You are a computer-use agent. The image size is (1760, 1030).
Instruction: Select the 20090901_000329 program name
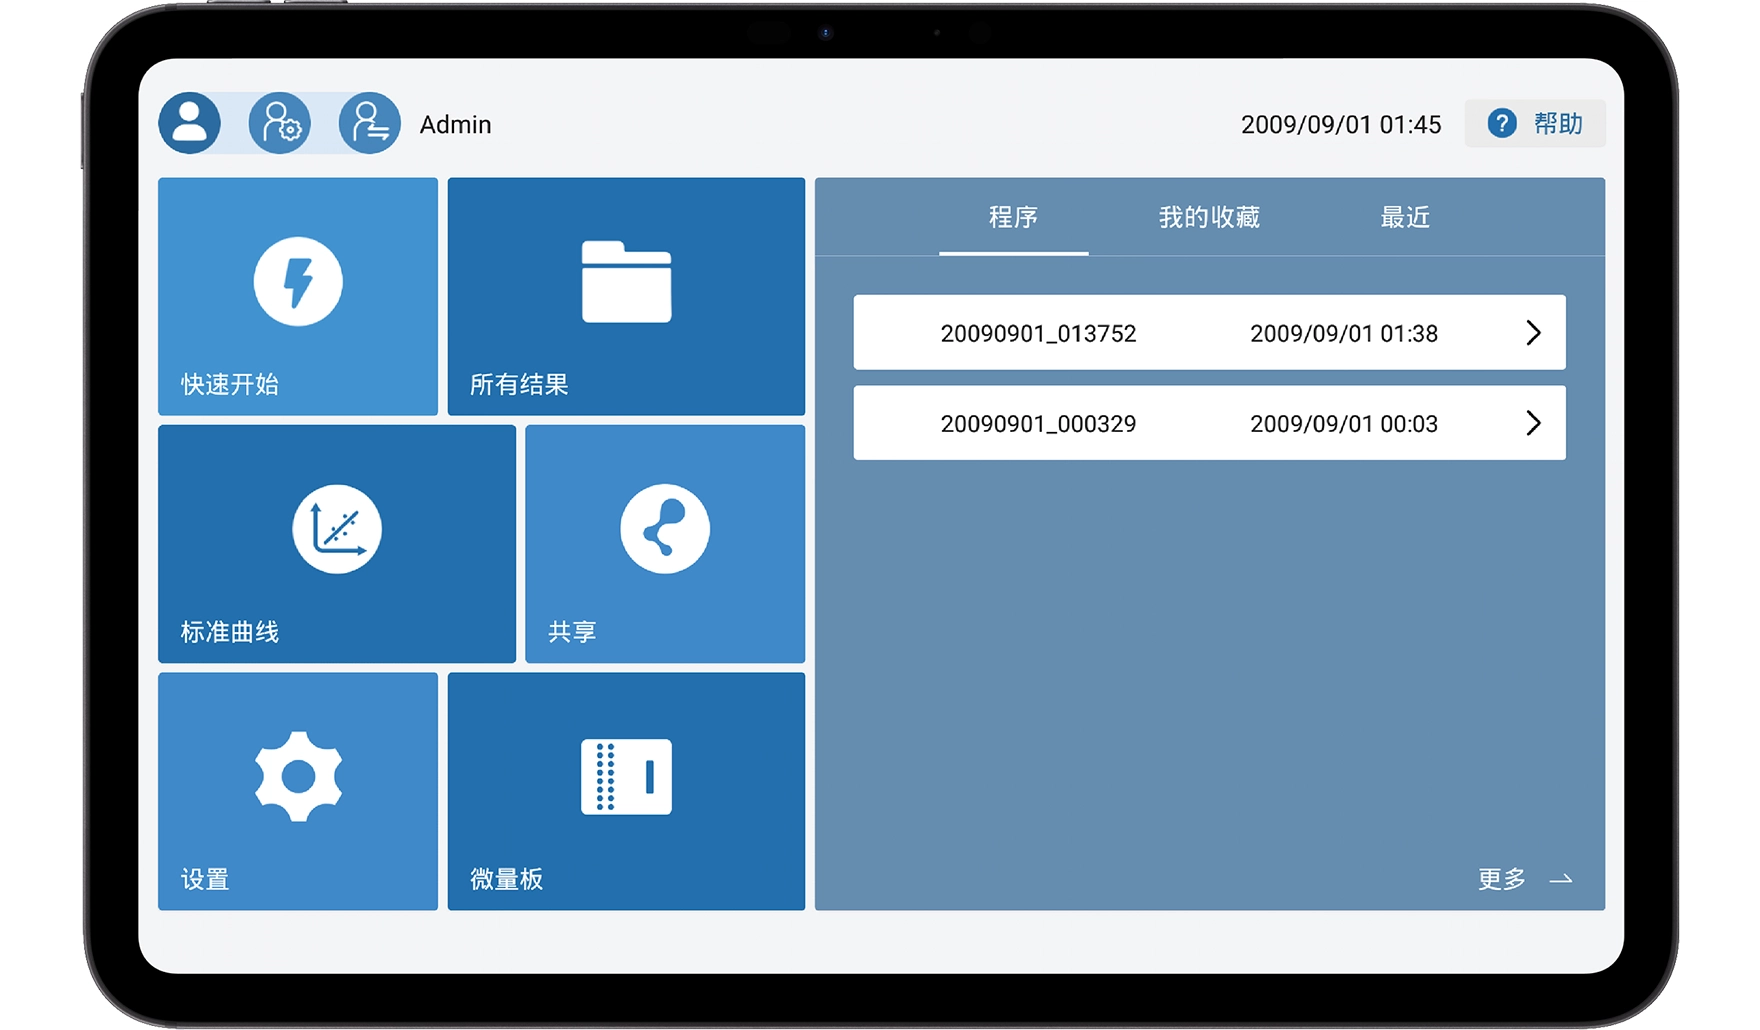tap(1038, 423)
